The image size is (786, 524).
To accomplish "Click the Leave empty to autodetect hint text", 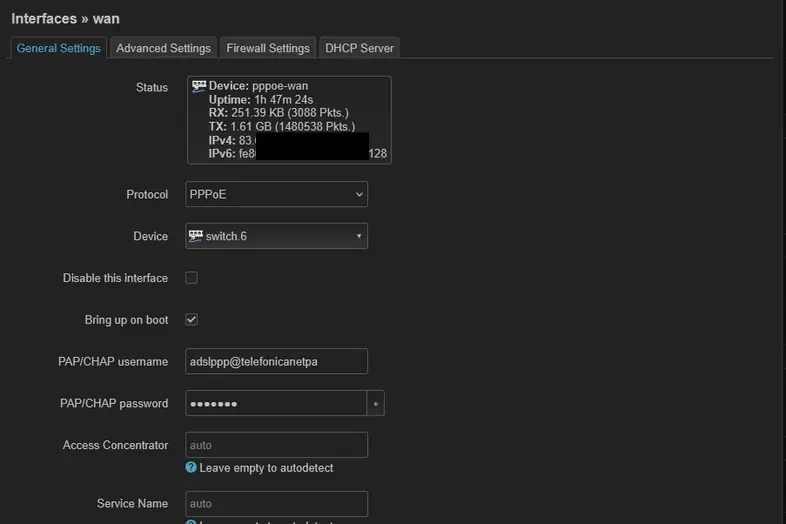I will point(266,468).
